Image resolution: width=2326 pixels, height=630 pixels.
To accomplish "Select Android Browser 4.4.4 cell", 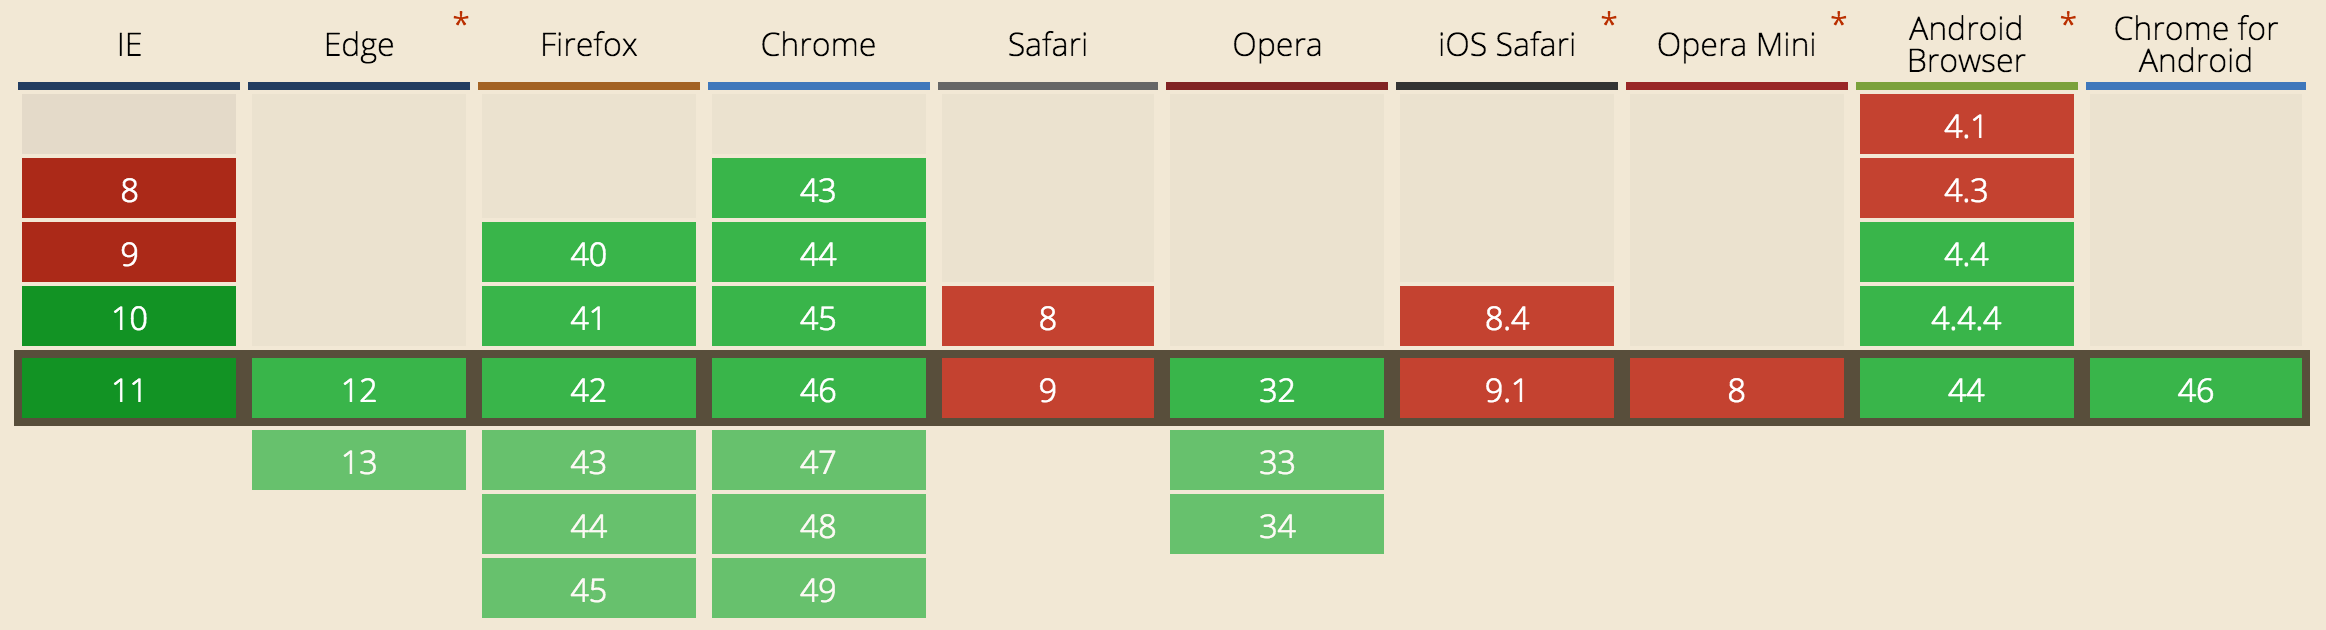I will [1967, 317].
